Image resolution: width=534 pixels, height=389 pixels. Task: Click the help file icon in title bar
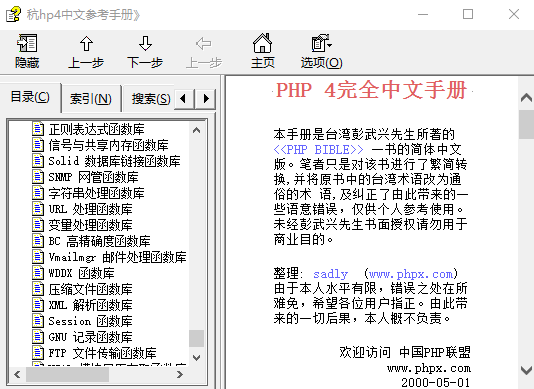13,14
